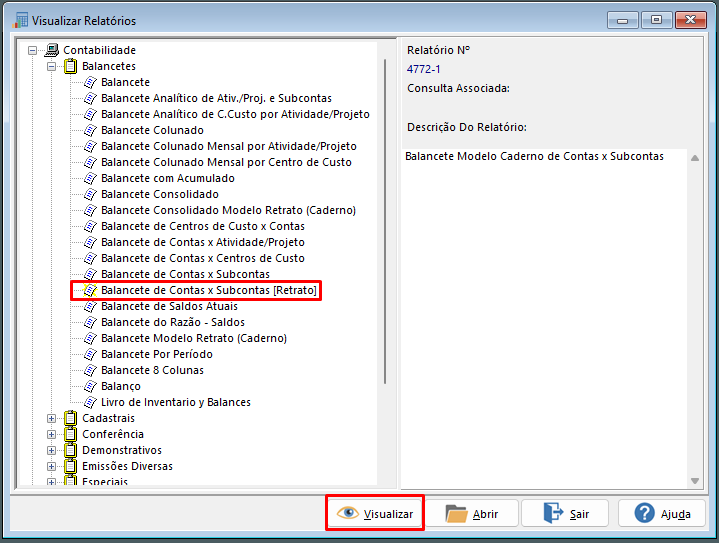Click the Demonstrativos clipboard icon
This screenshot has height=543, width=719.
(x=70, y=450)
